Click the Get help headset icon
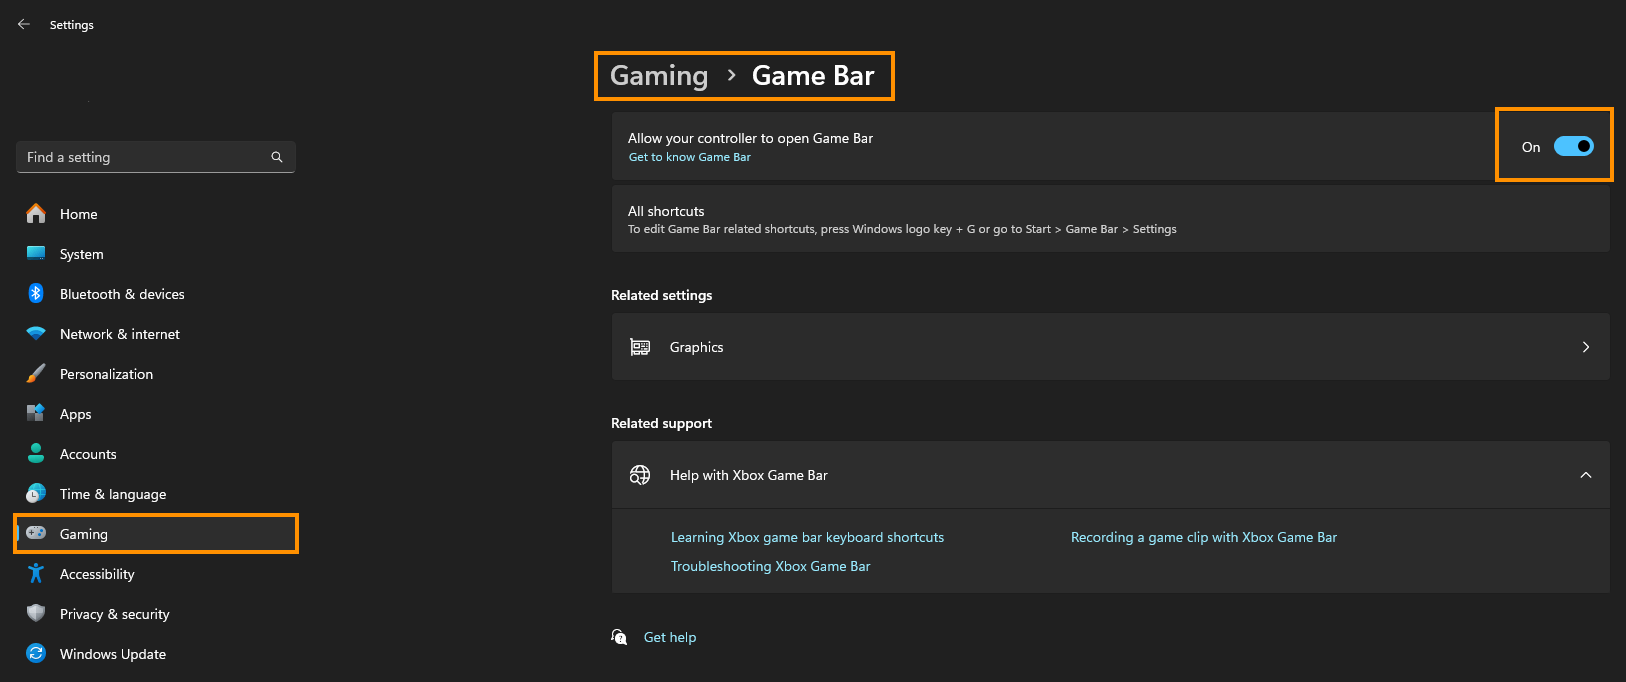 (619, 637)
